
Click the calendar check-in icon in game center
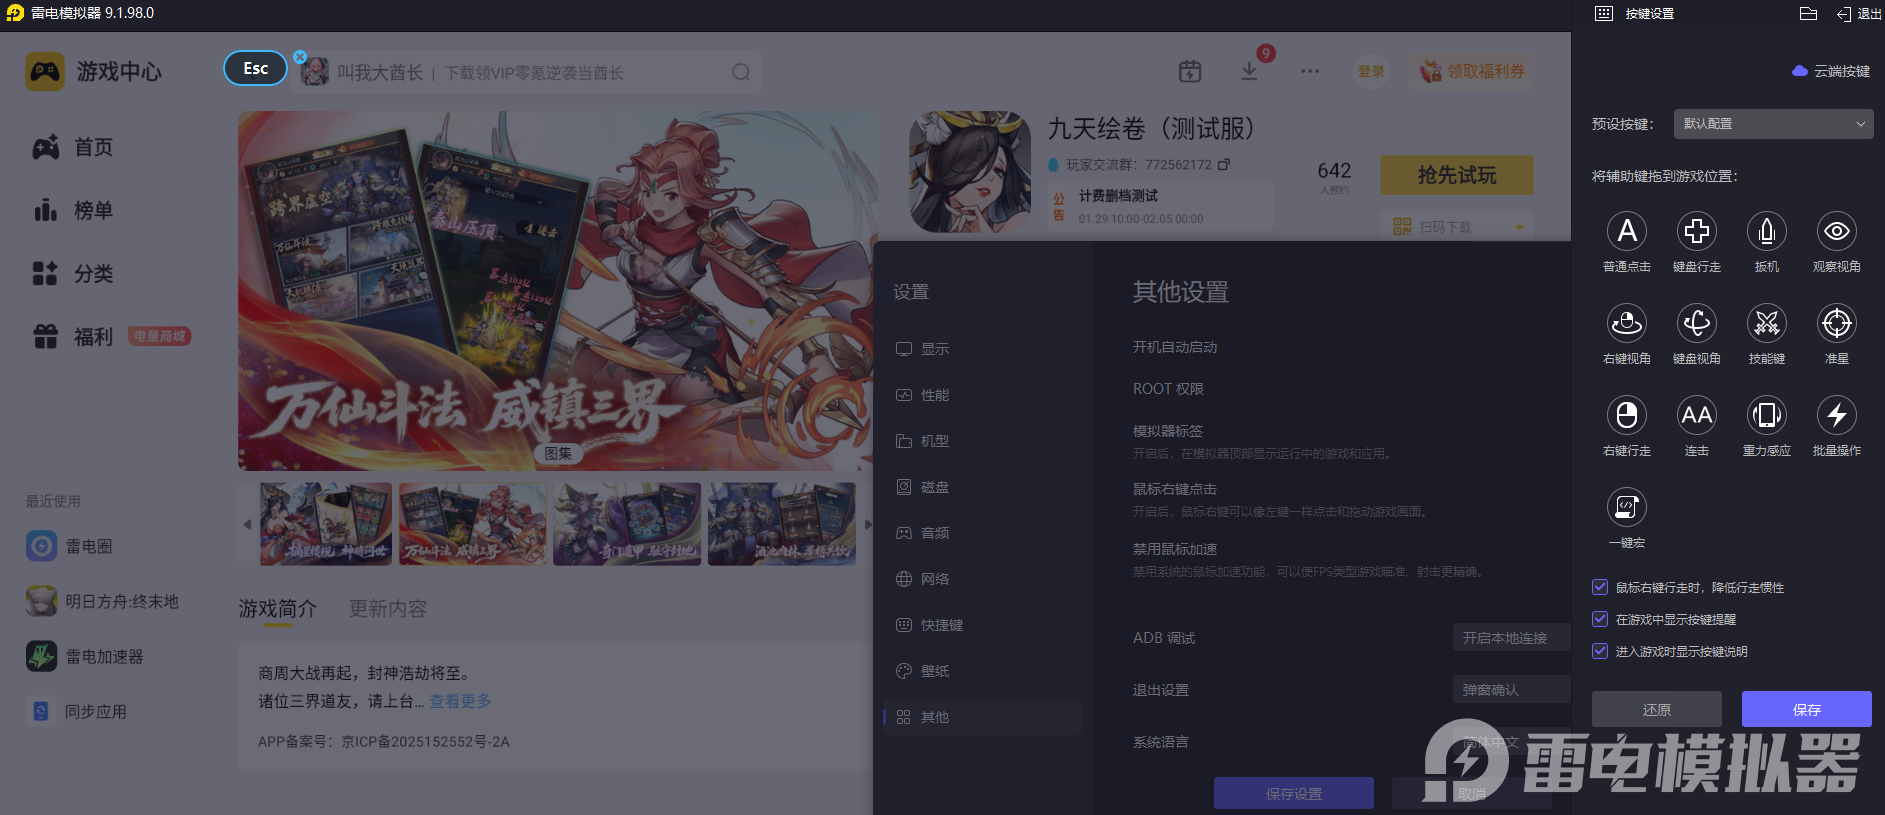tap(1190, 71)
